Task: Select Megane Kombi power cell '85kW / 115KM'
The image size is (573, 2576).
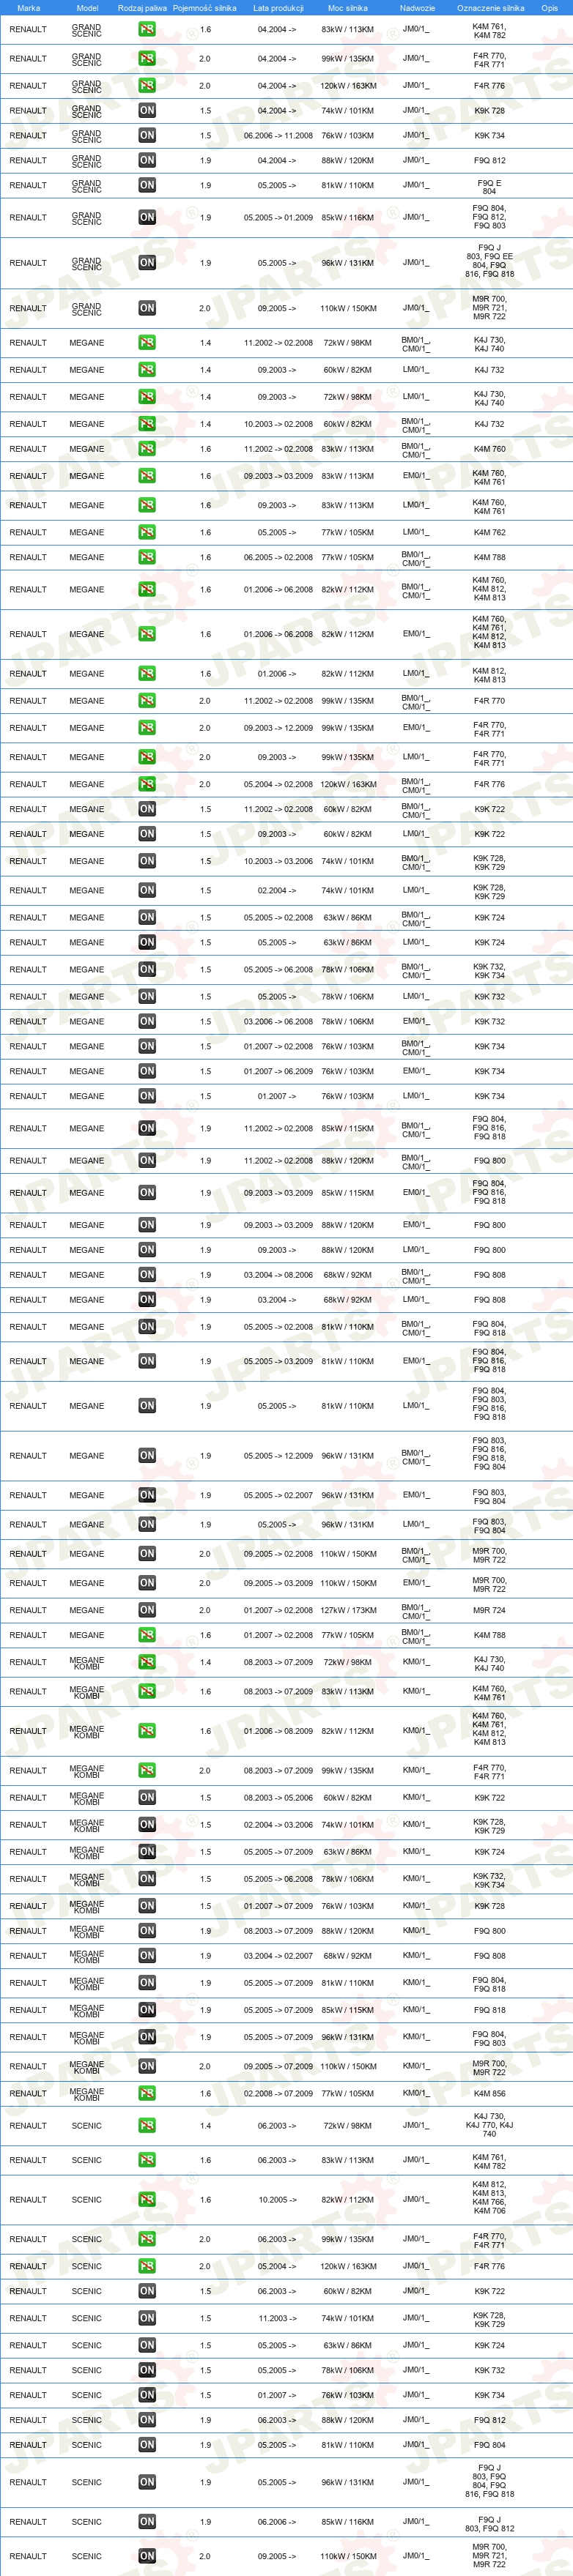Action: (x=348, y=2011)
